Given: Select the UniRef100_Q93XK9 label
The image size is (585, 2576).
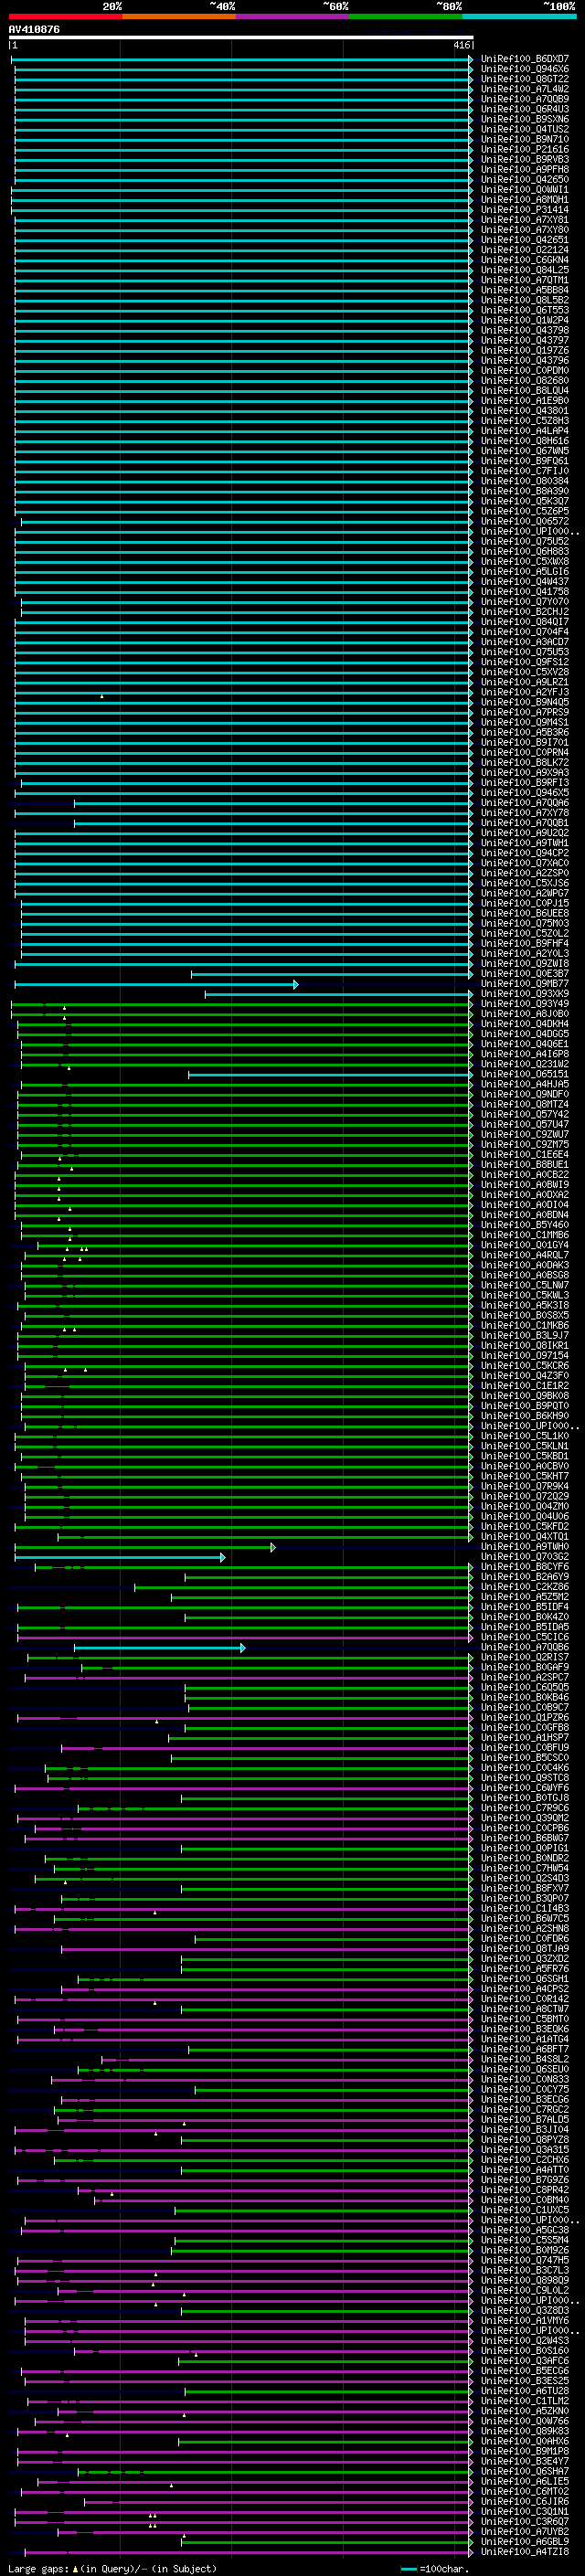Looking at the screenshot, I should point(525,993).
